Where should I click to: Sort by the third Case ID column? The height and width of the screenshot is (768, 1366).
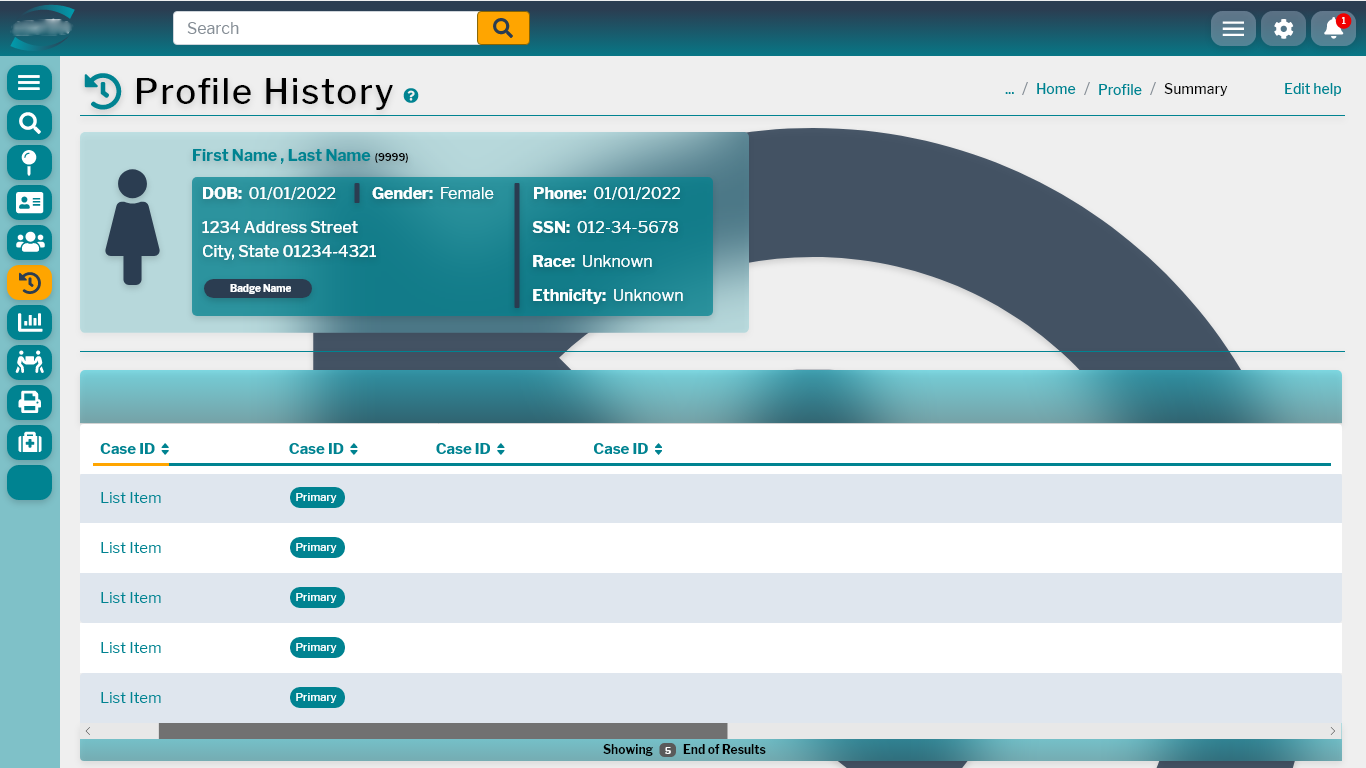pos(471,449)
